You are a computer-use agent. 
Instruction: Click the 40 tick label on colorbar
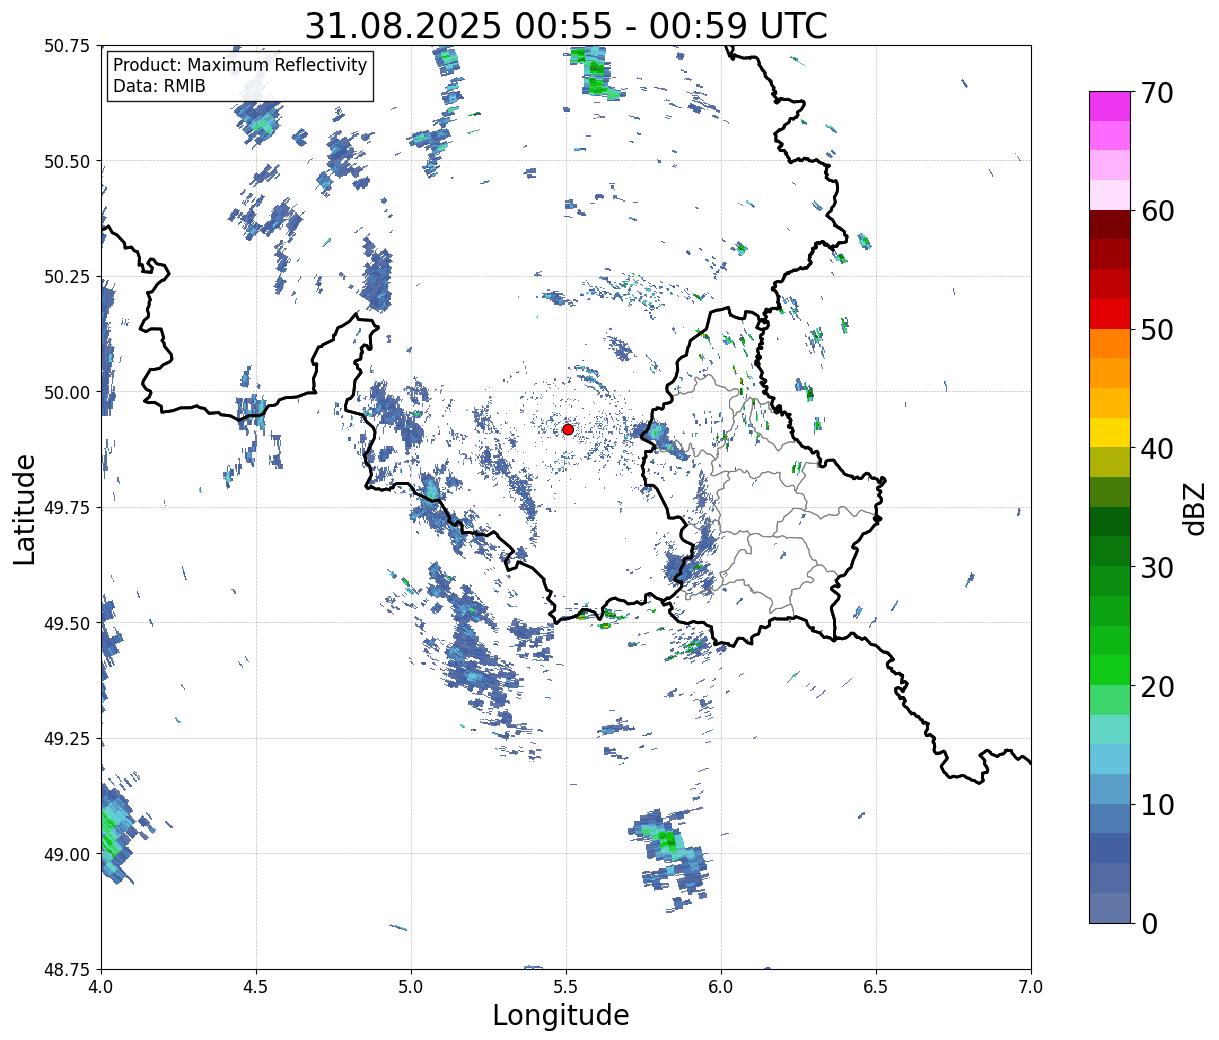click(1156, 449)
